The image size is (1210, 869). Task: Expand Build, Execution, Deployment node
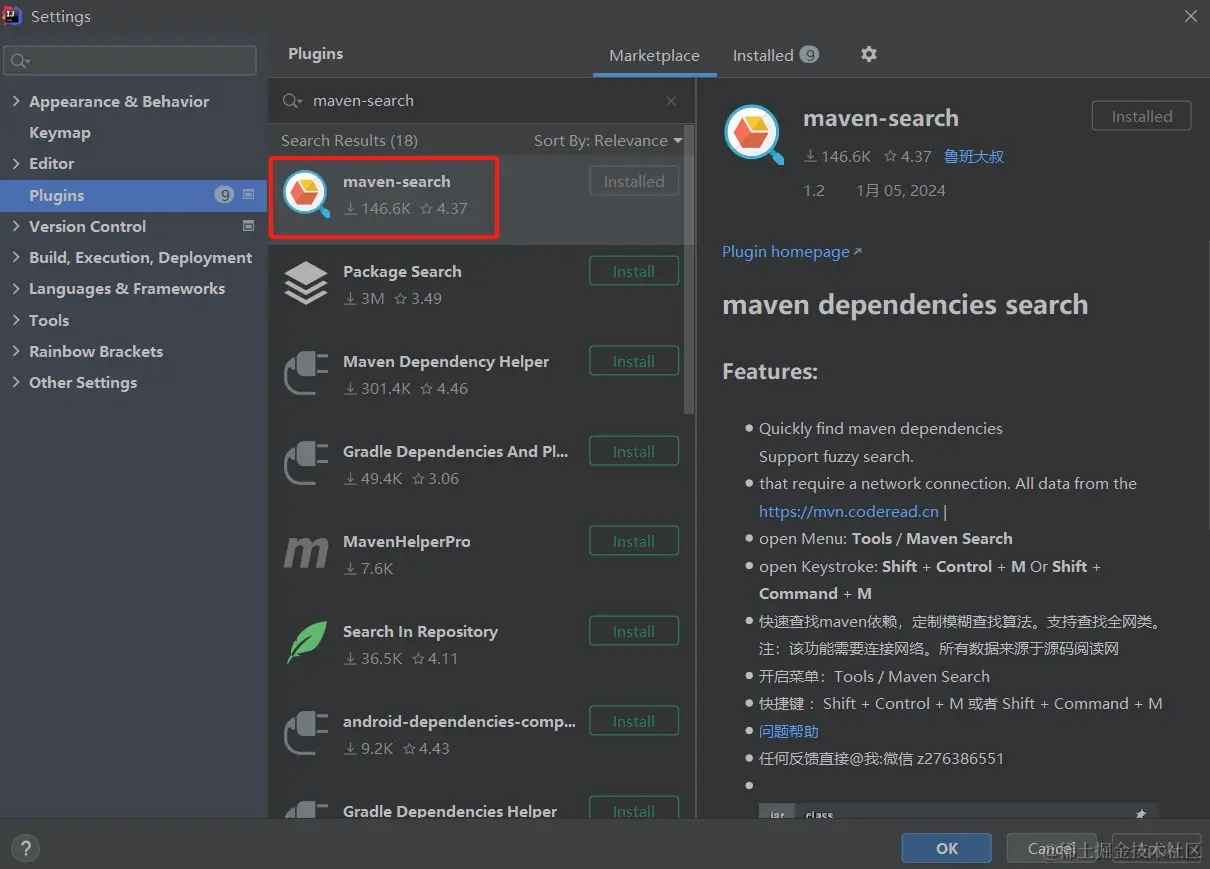click(x=16, y=257)
